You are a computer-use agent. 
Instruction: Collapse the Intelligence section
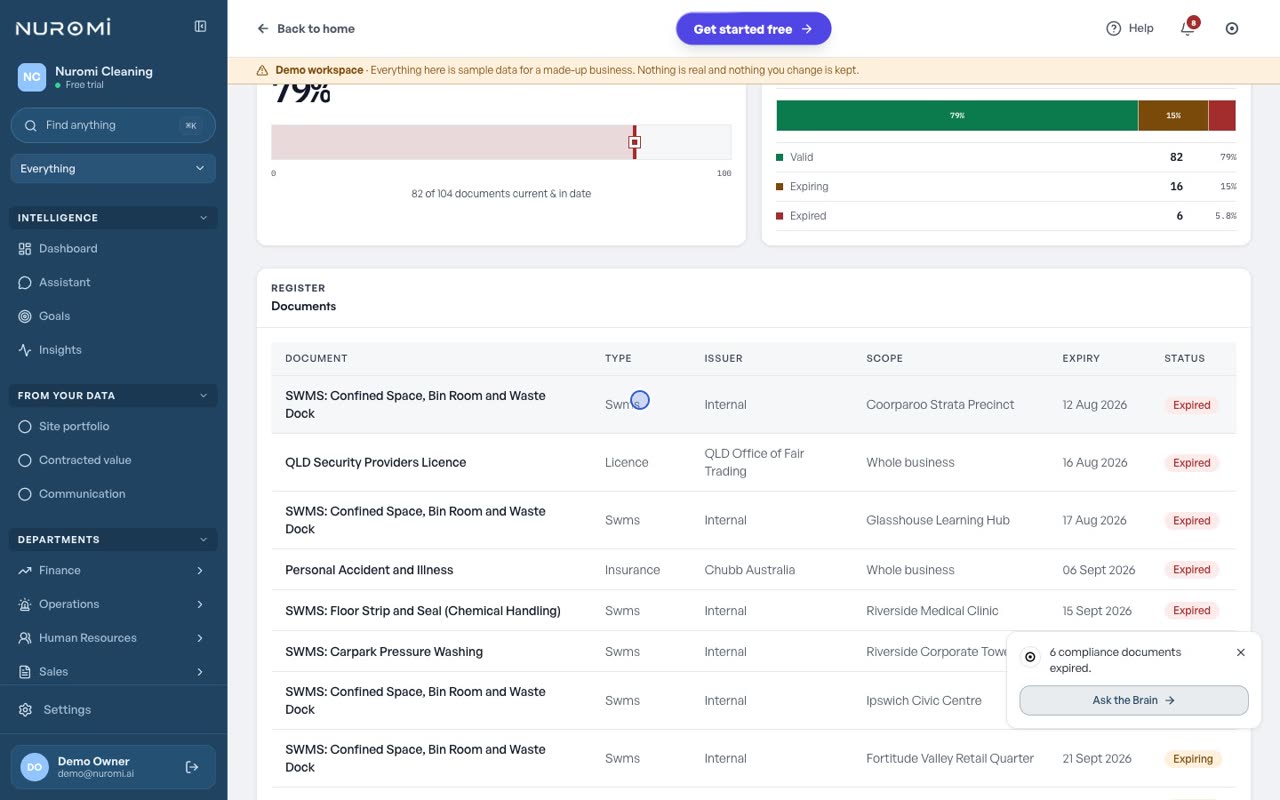pyautogui.click(x=113, y=218)
